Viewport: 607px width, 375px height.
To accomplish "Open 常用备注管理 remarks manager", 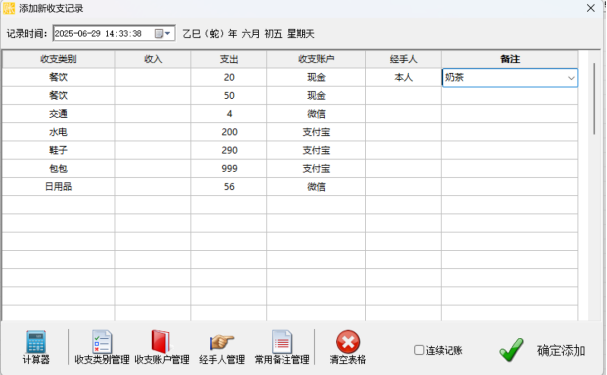I will [282, 347].
